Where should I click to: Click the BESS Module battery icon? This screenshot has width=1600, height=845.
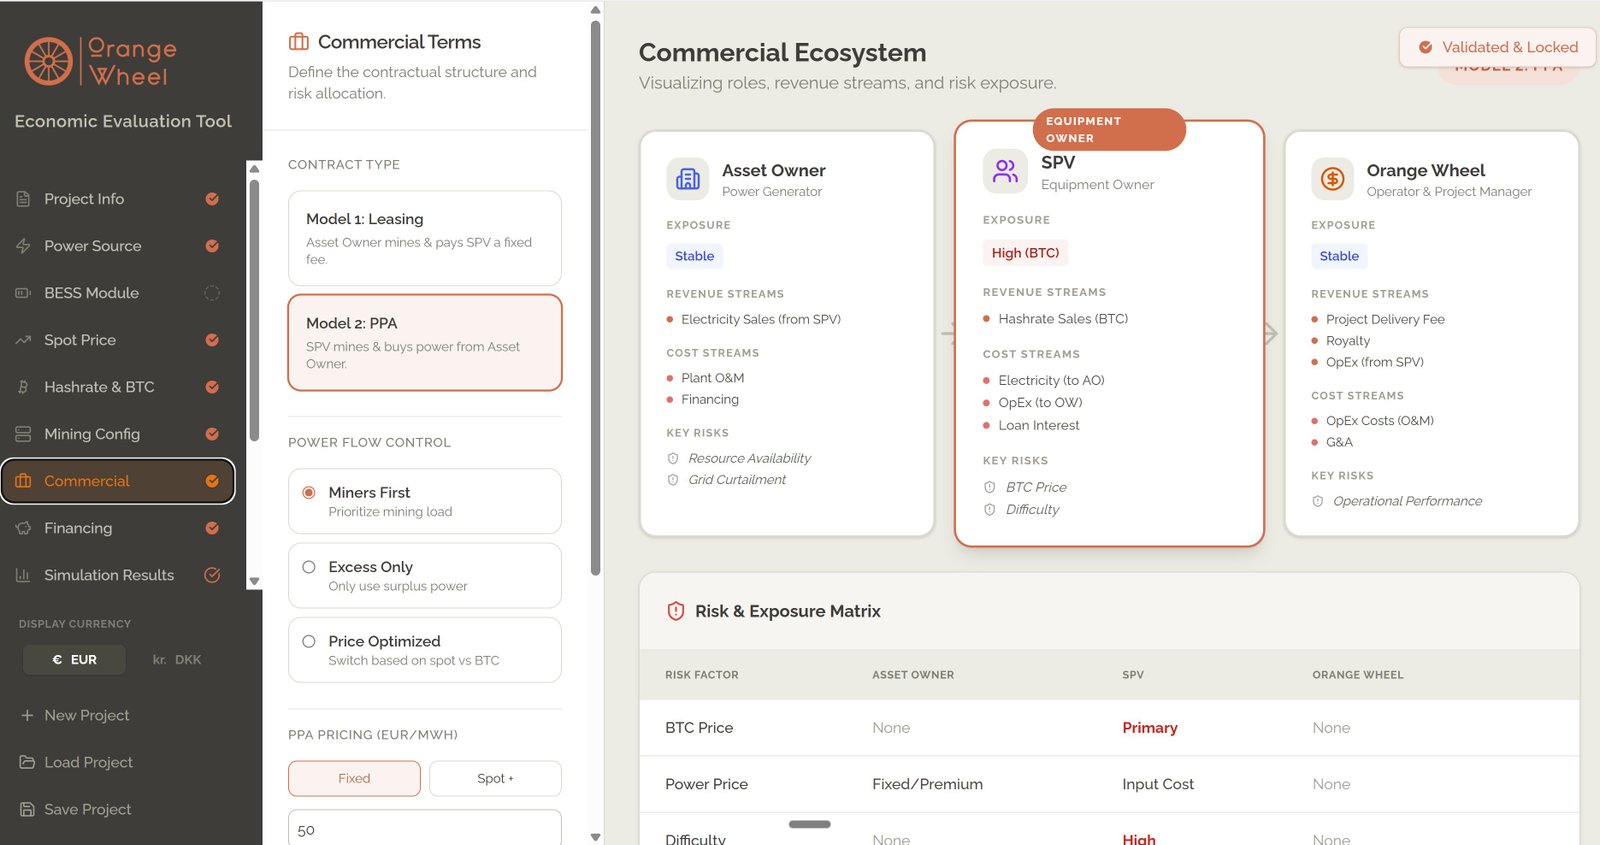click(23, 293)
